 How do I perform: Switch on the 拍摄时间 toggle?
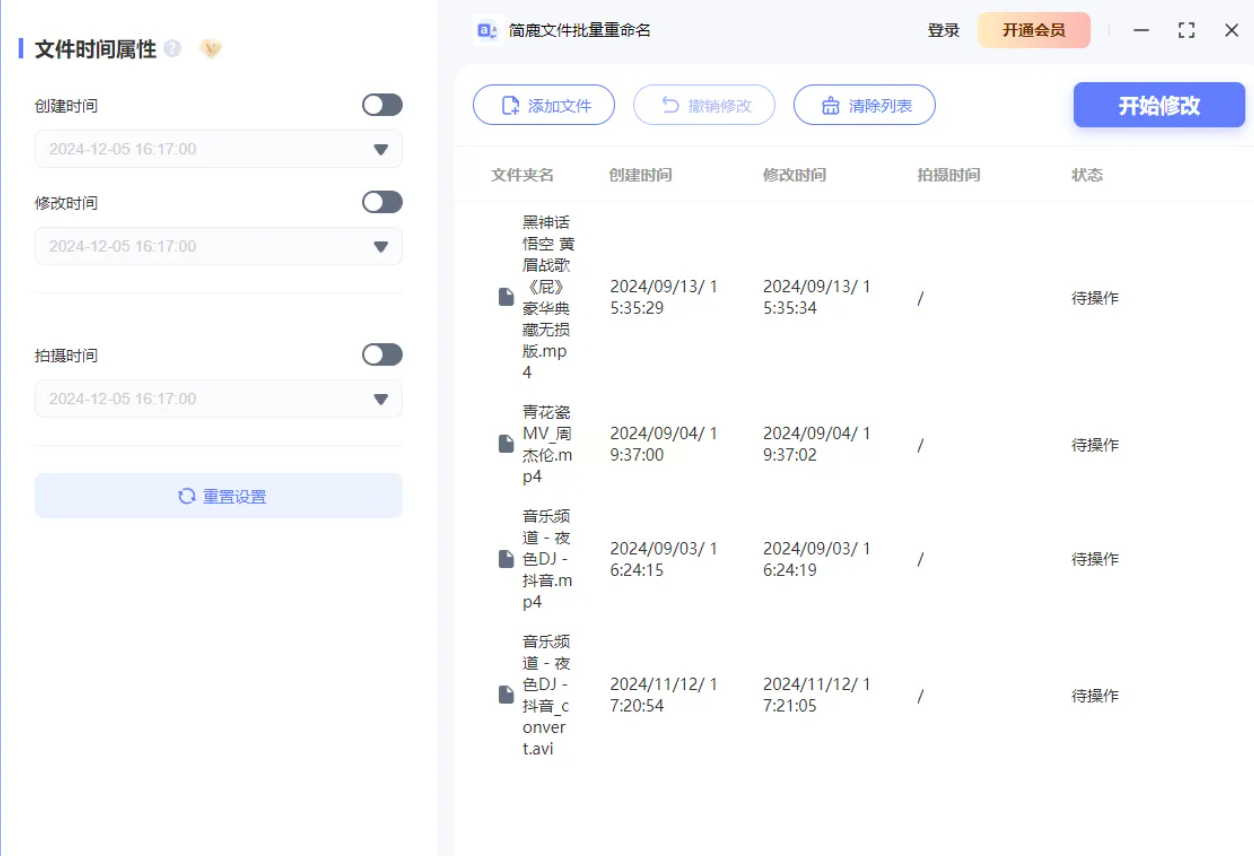click(382, 355)
